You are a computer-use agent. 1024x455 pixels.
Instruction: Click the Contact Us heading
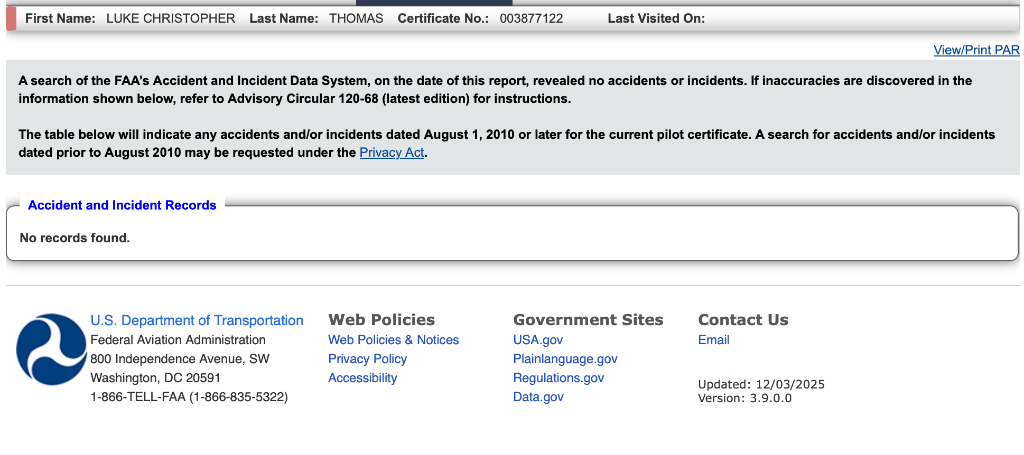click(743, 320)
